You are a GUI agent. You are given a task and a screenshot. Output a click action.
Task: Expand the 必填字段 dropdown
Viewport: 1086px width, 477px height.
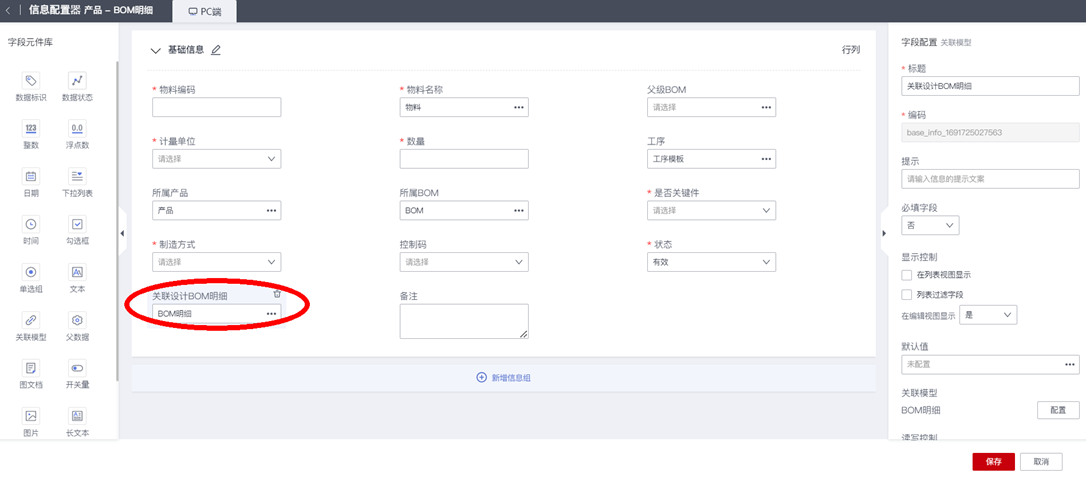[x=930, y=226]
